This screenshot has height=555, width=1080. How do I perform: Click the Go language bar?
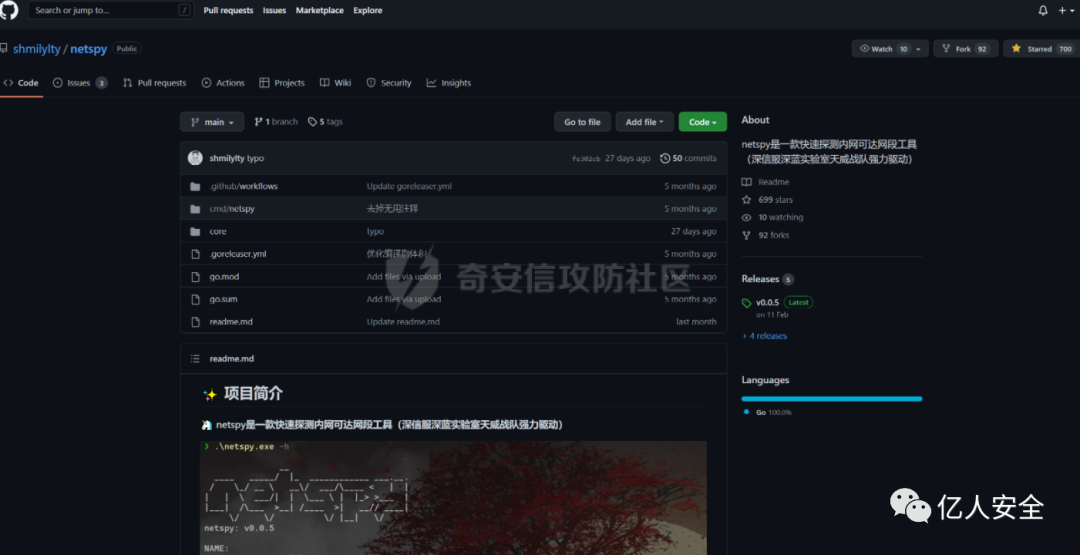[x=831, y=399]
